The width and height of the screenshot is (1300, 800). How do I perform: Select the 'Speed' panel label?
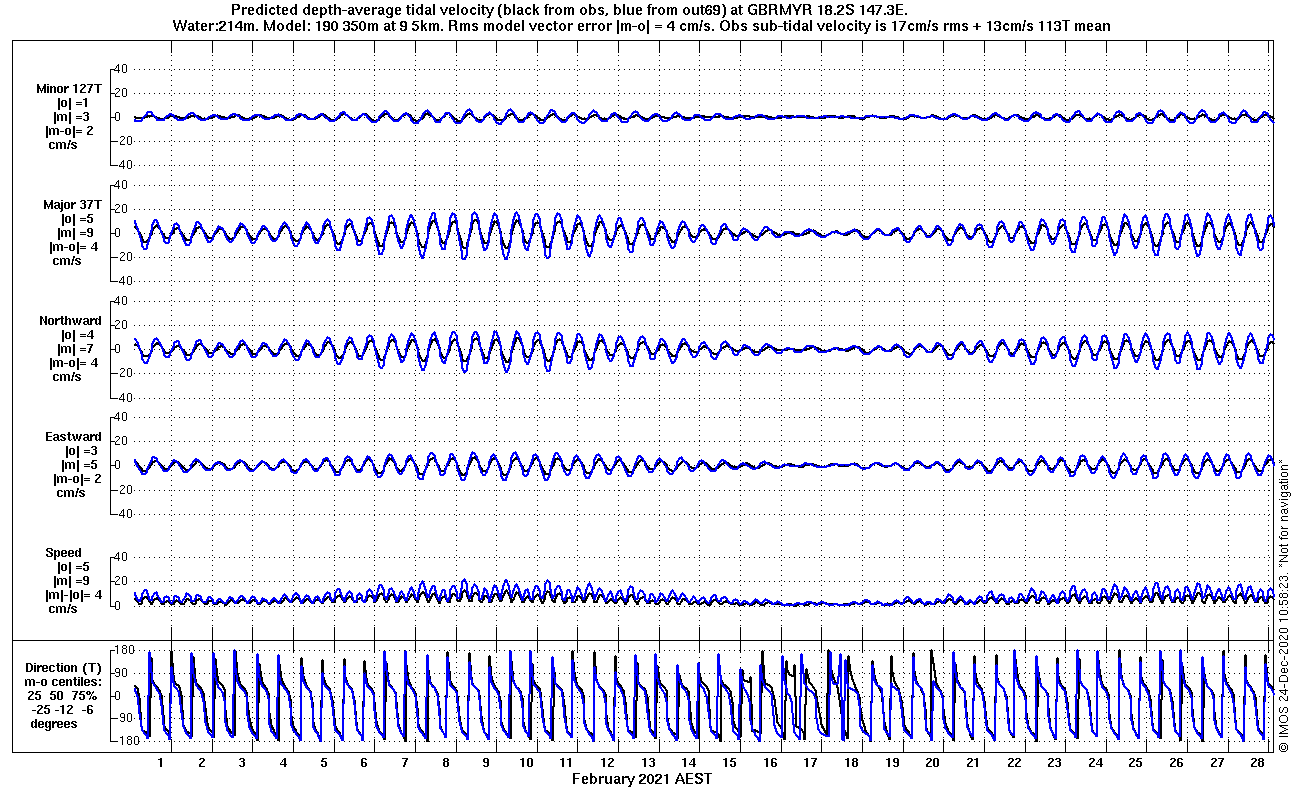click(x=63, y=553)
